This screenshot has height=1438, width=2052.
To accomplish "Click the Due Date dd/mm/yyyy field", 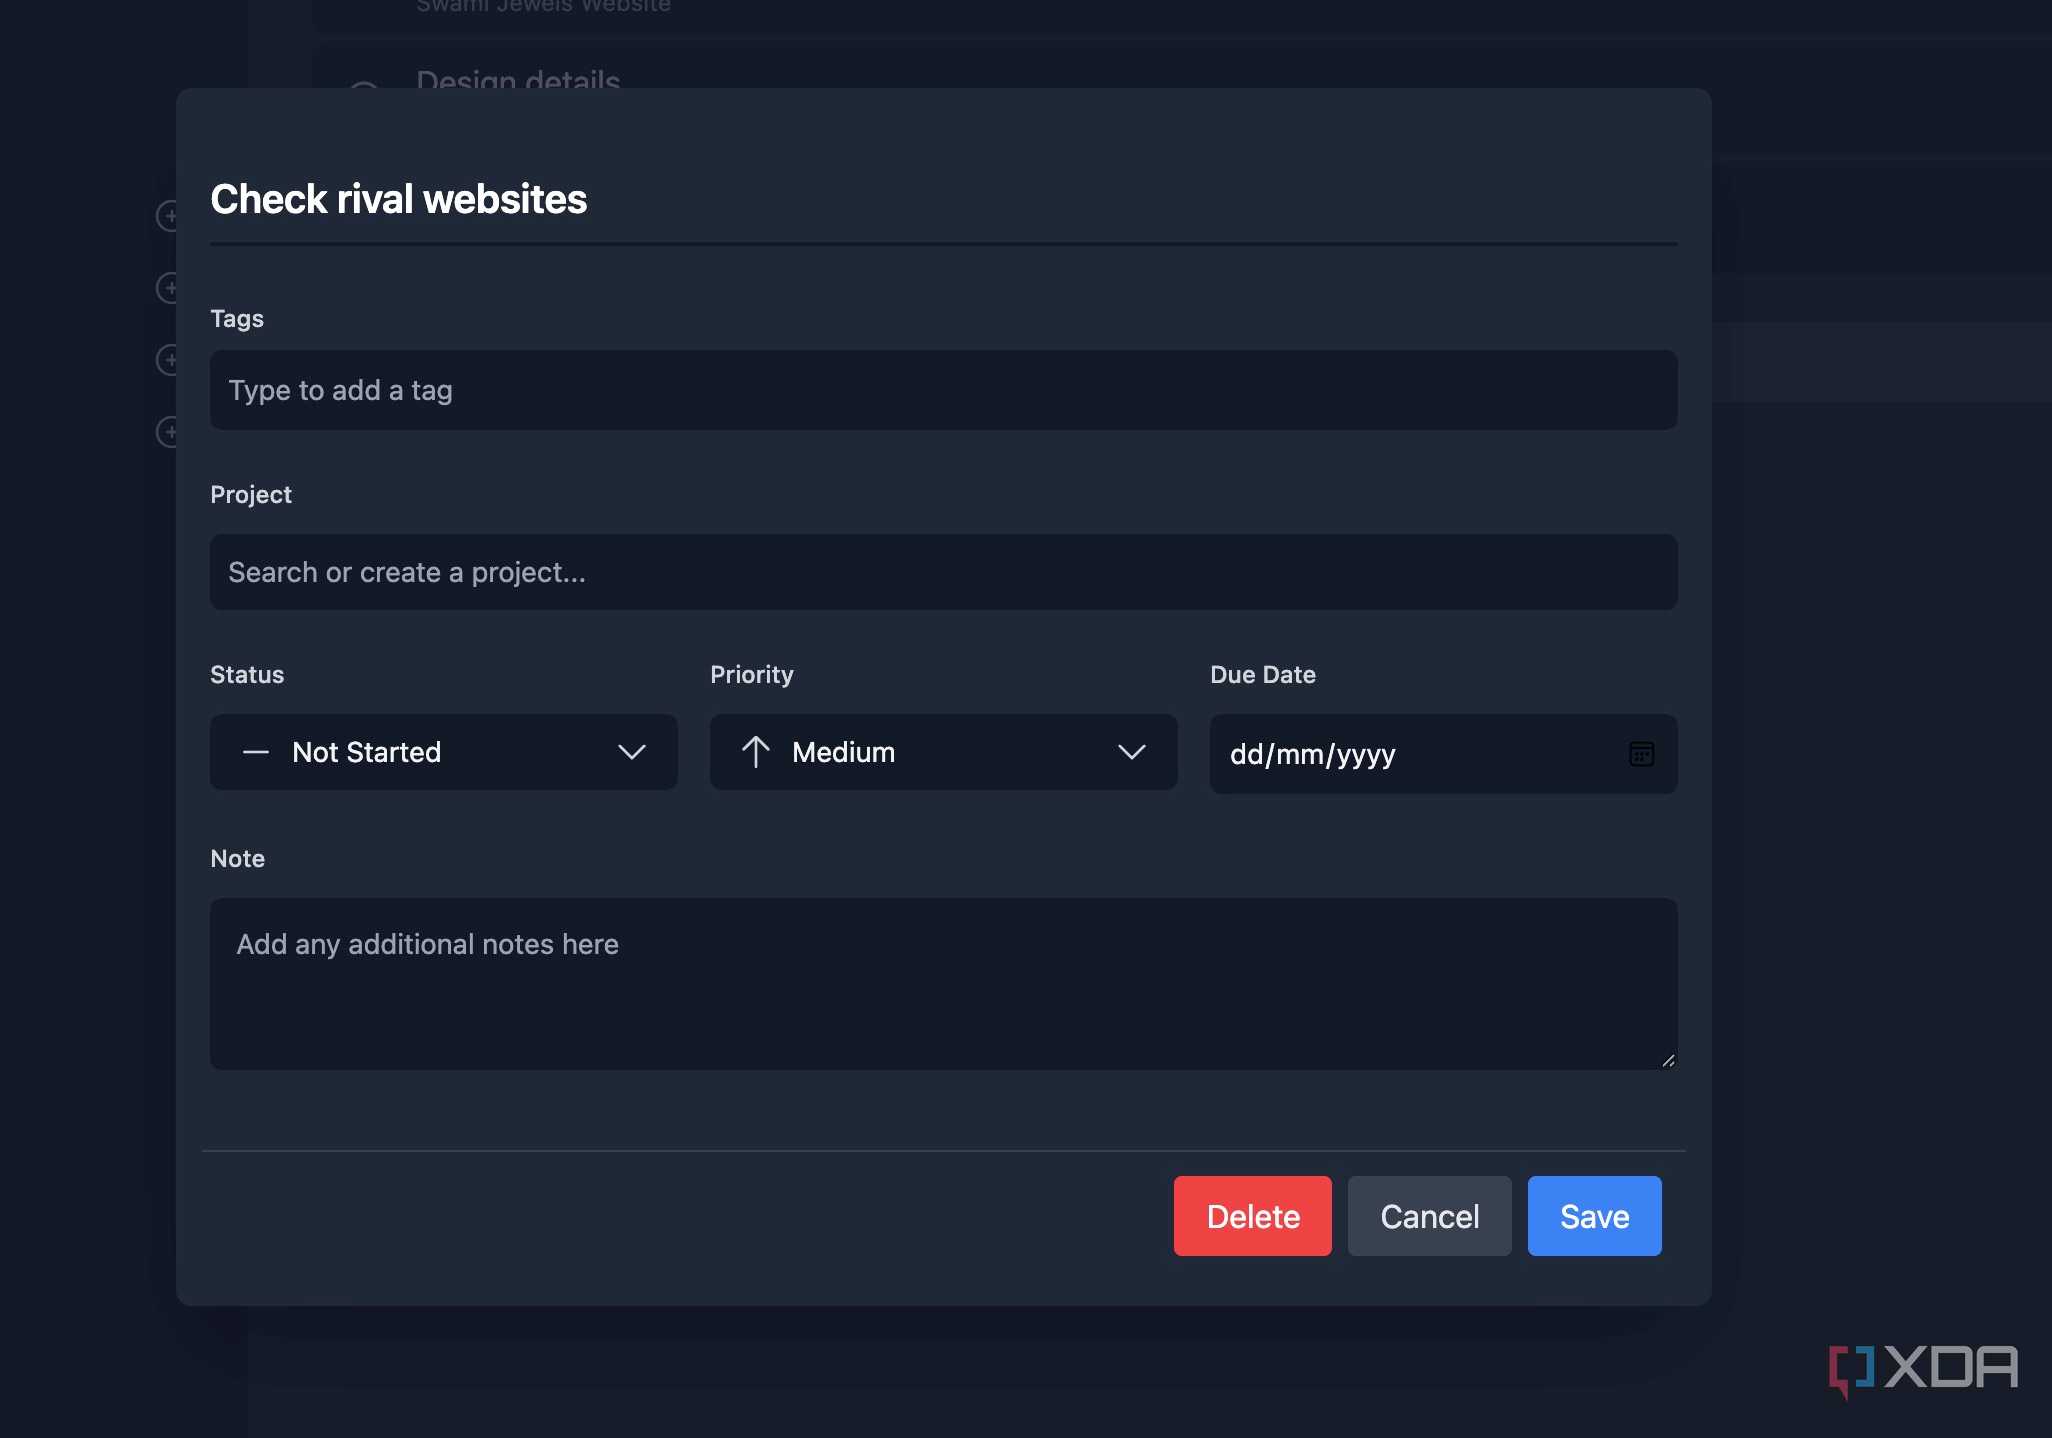I will click(x=1443, y=754).
